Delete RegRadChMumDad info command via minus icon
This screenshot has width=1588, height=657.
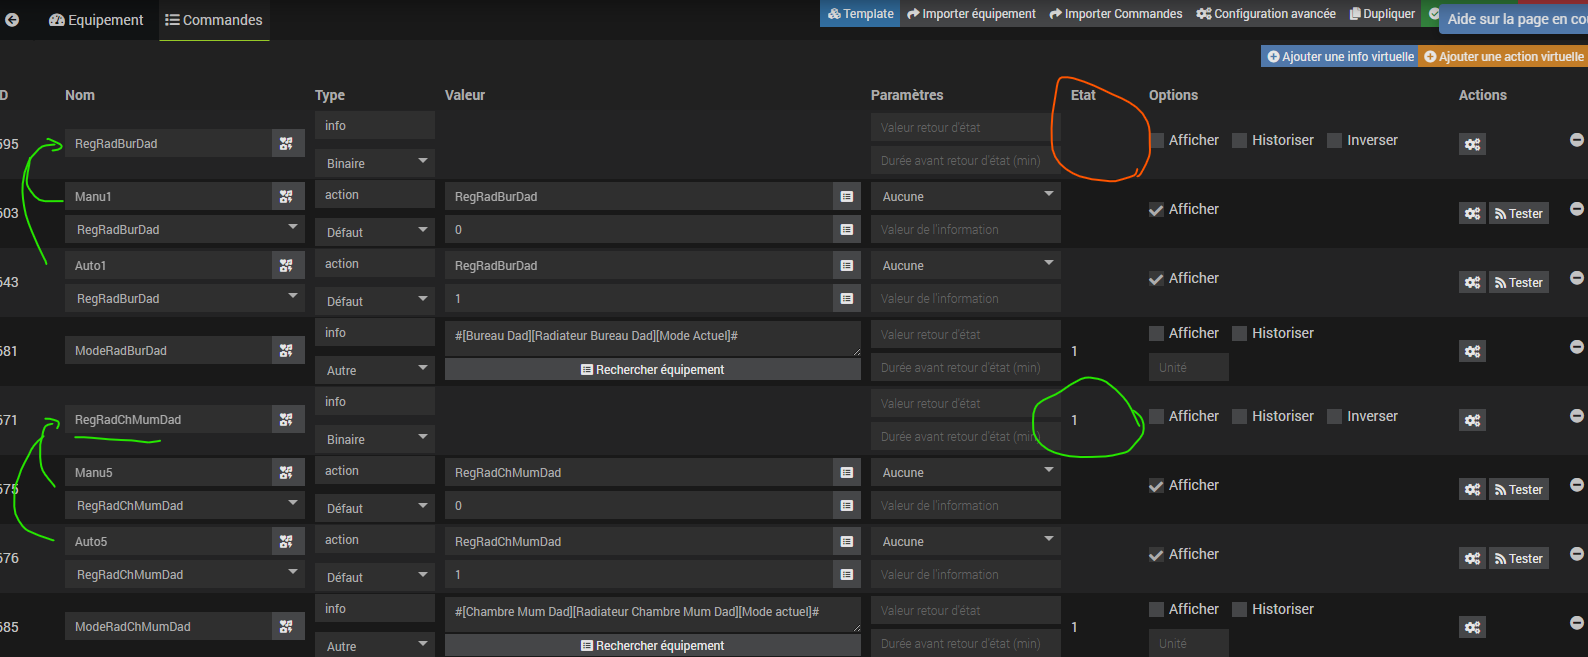(x=1576, y=416)
